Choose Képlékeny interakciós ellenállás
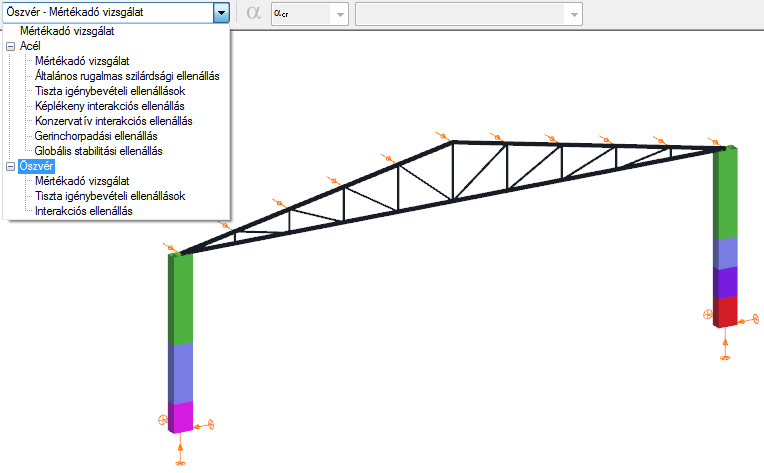The image size is (764, 473). (x=110, y=106)
